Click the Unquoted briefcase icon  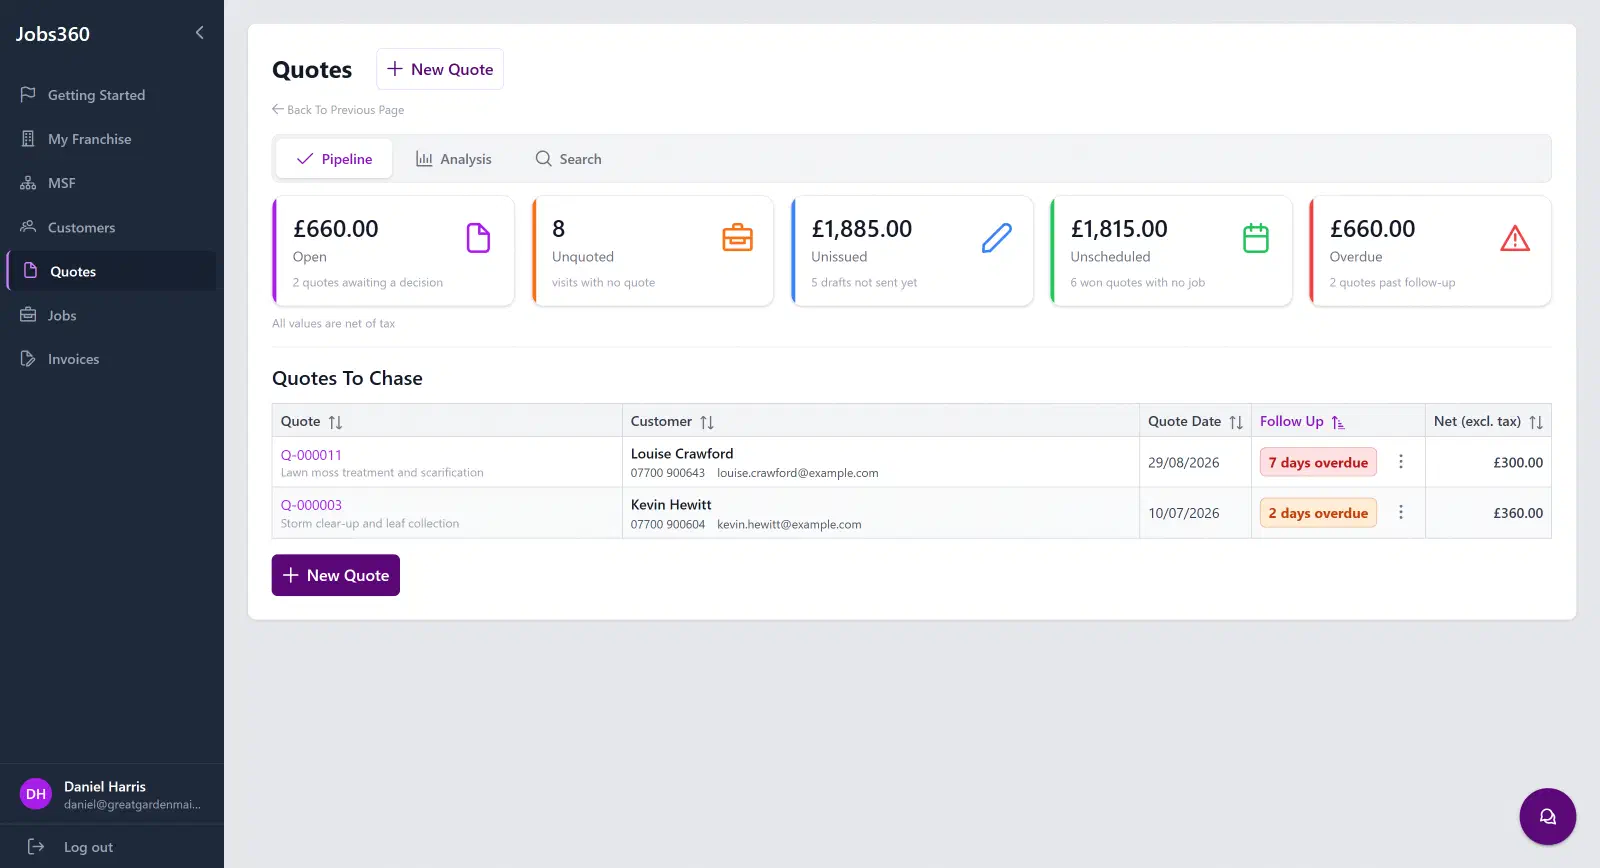tap(737, 238)
